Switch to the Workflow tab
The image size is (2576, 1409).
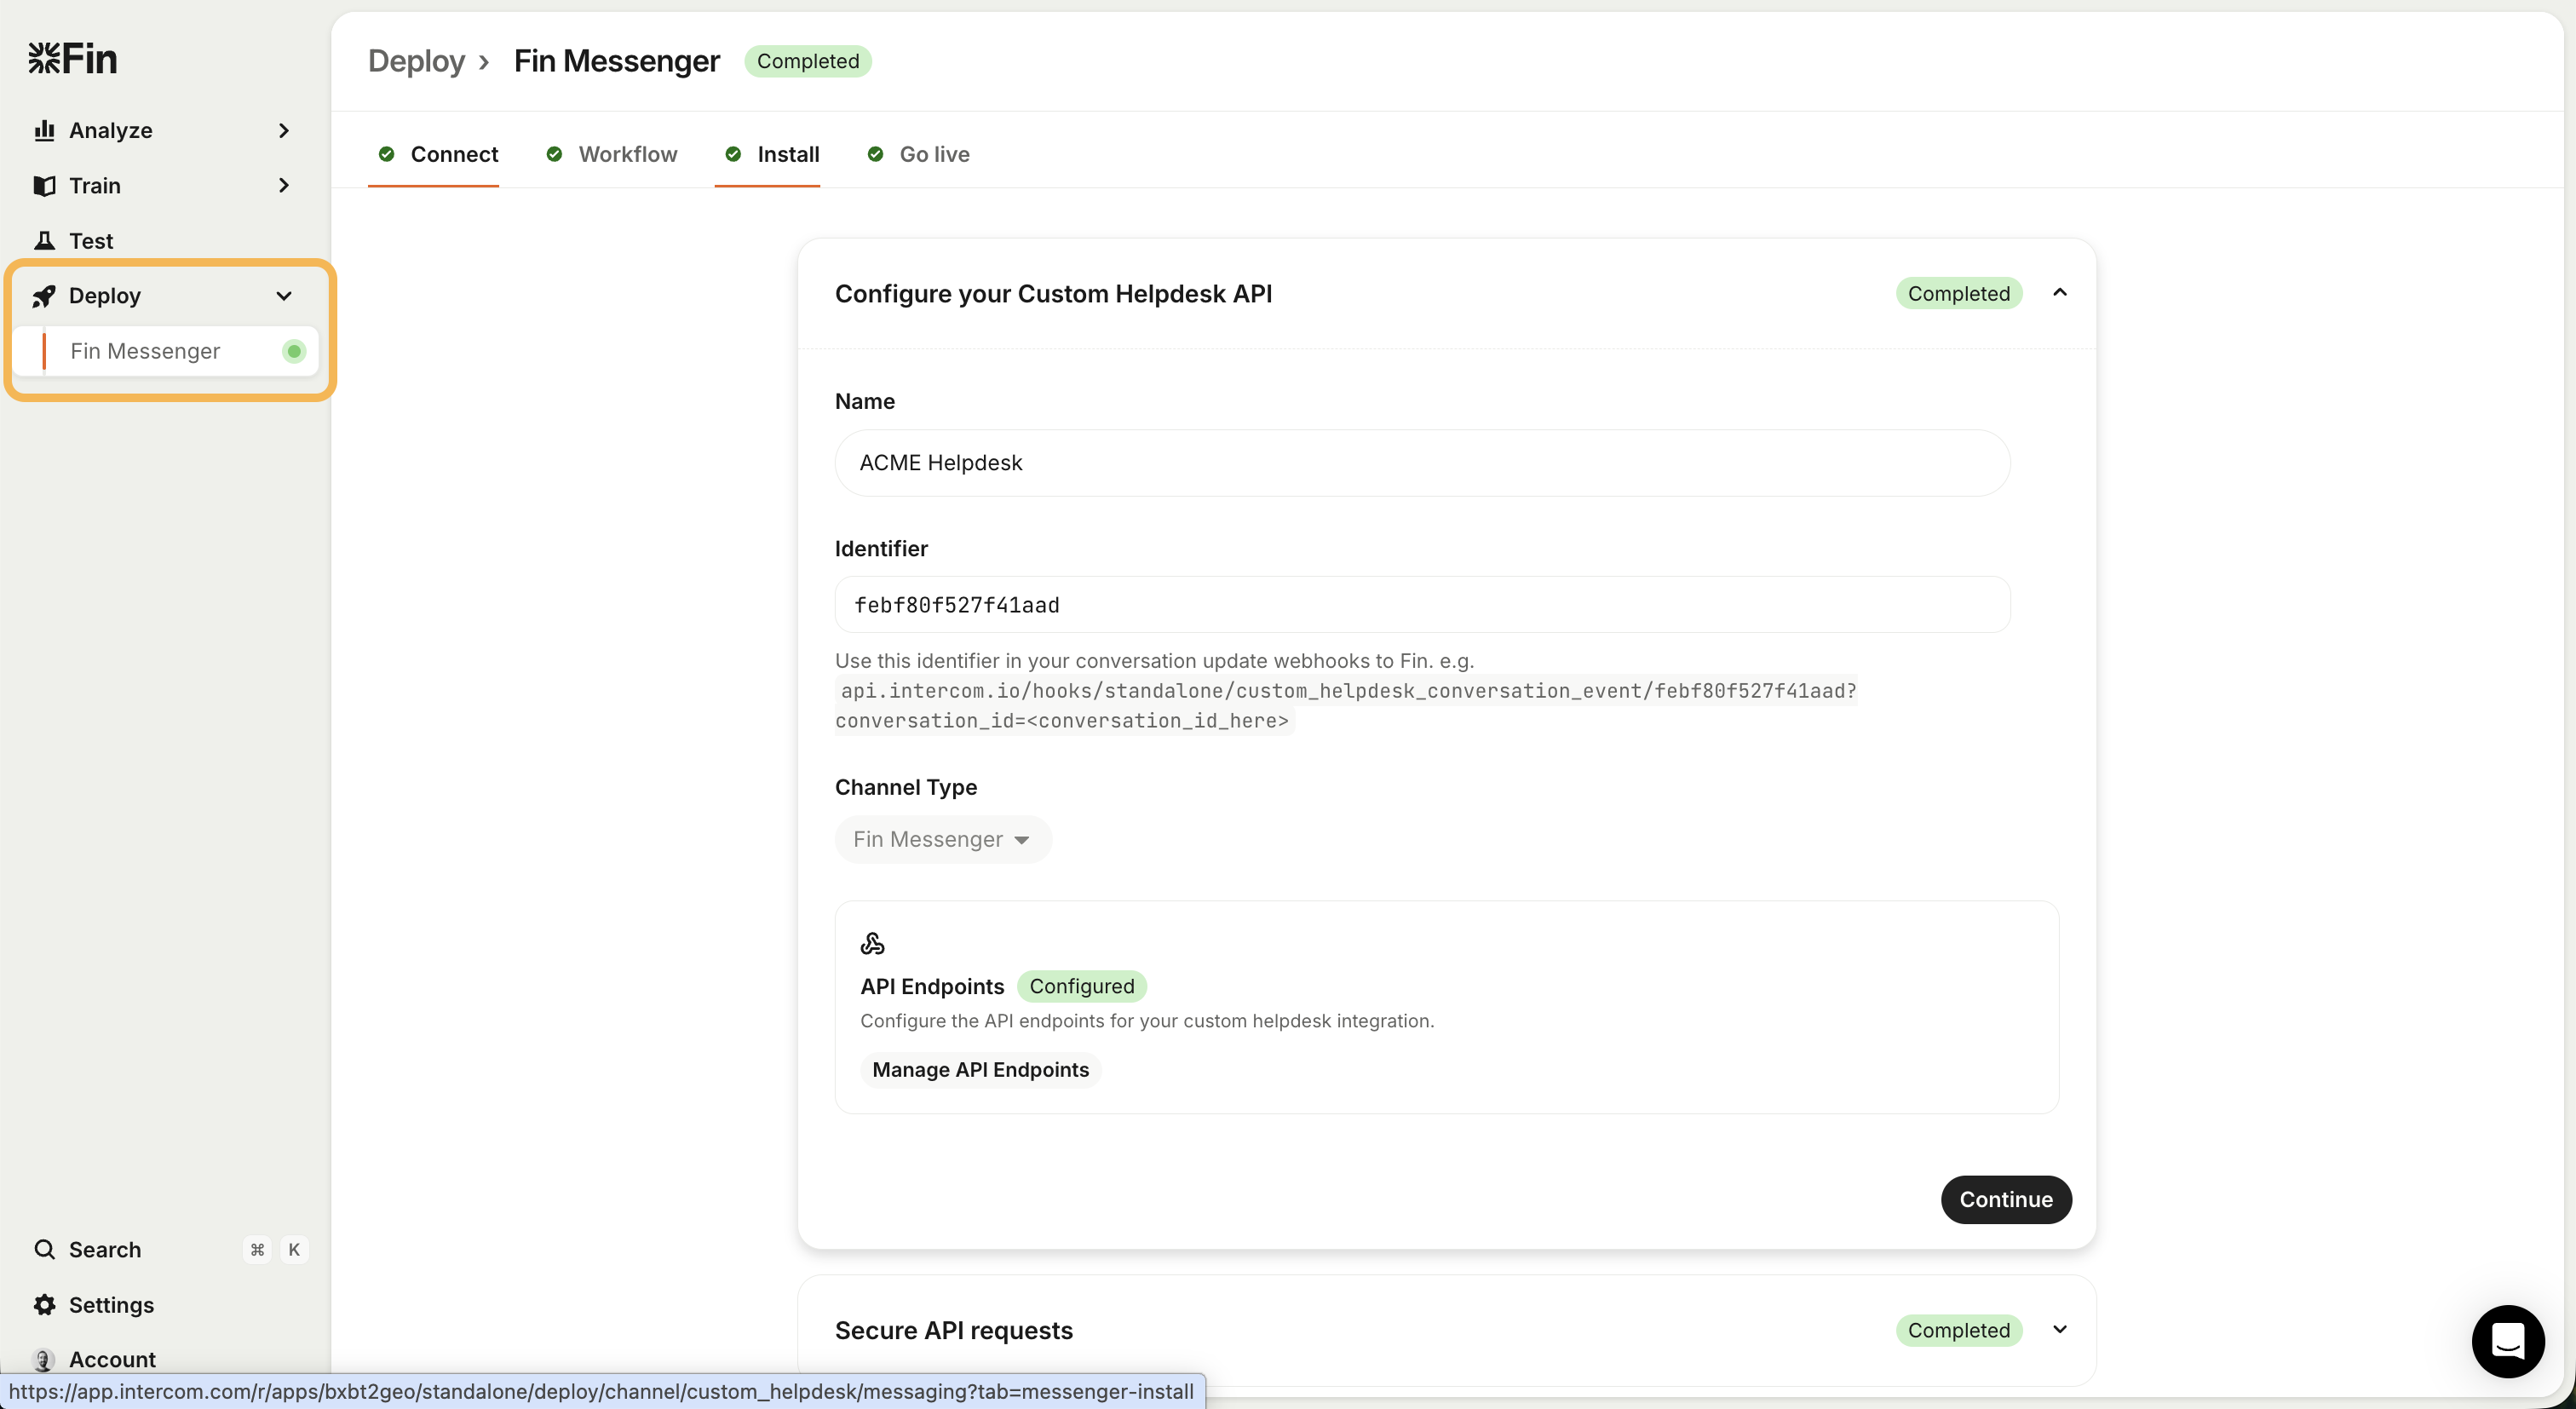point(627,154)
